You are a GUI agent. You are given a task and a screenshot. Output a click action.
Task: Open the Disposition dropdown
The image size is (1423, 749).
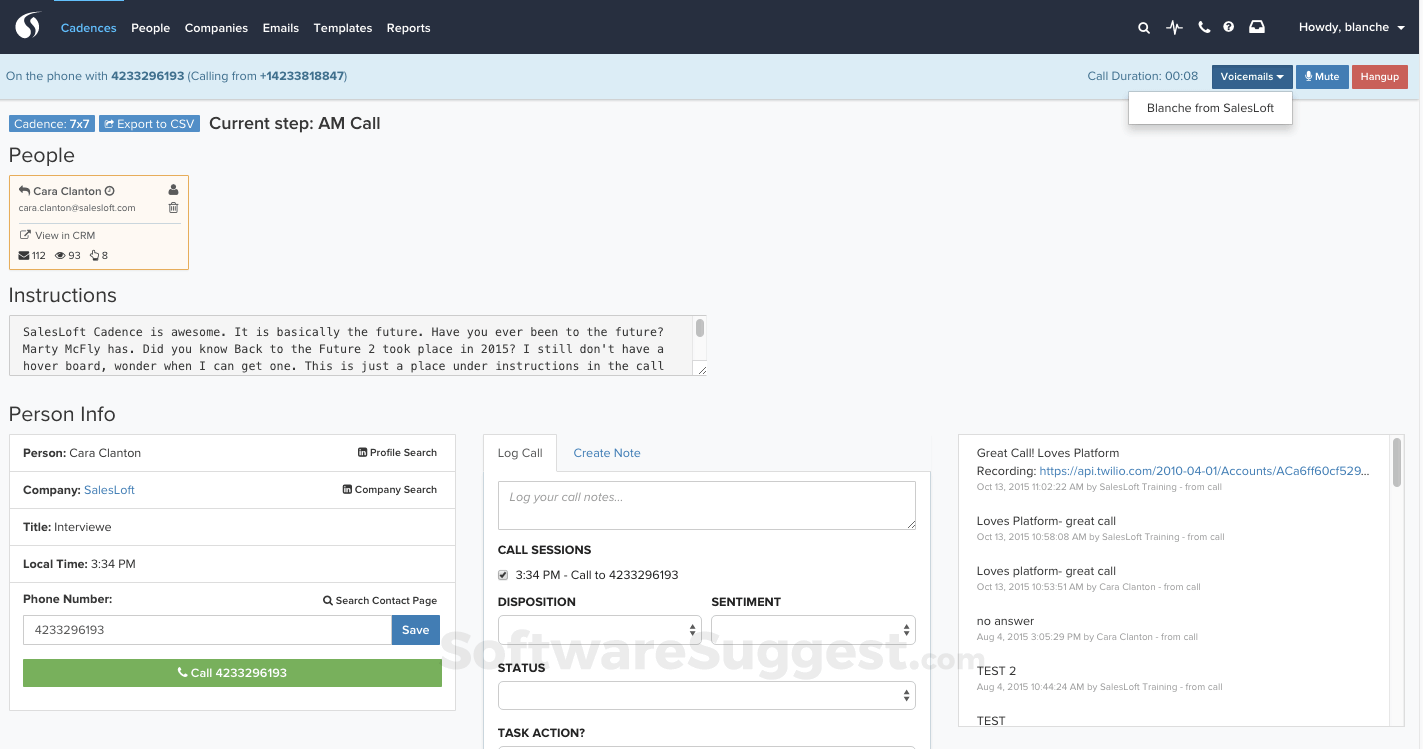coord(600,630)
